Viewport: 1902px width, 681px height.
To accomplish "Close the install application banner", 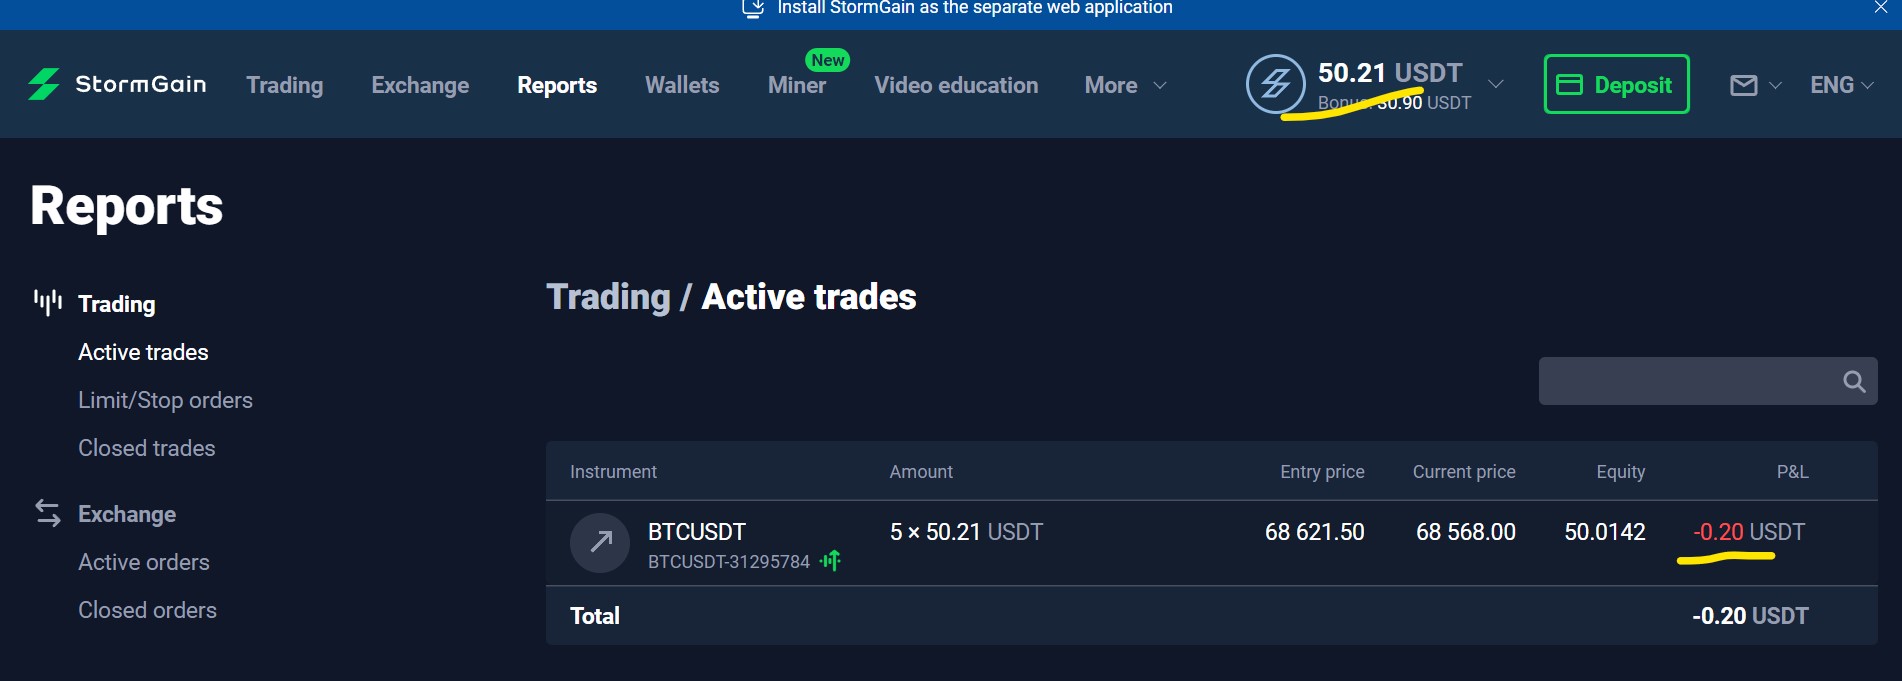I will tap(1880, 8).
